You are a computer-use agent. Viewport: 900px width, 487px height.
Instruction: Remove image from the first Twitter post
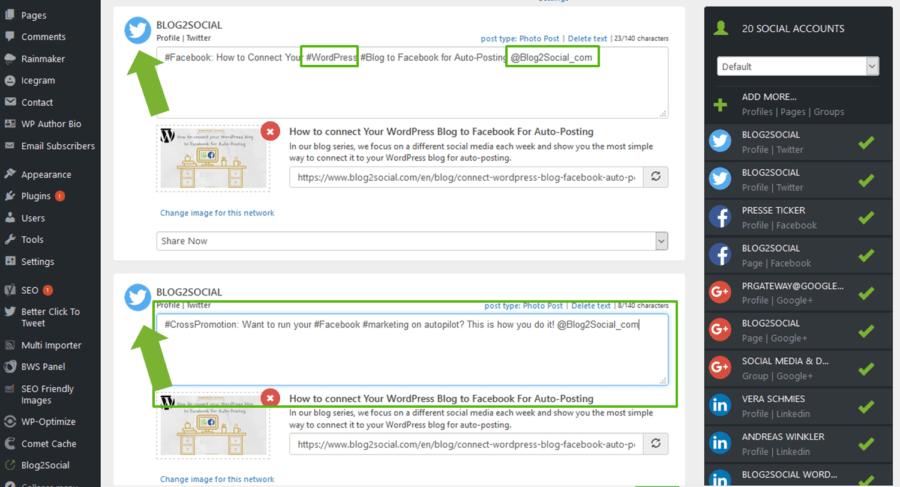[270, 132]
